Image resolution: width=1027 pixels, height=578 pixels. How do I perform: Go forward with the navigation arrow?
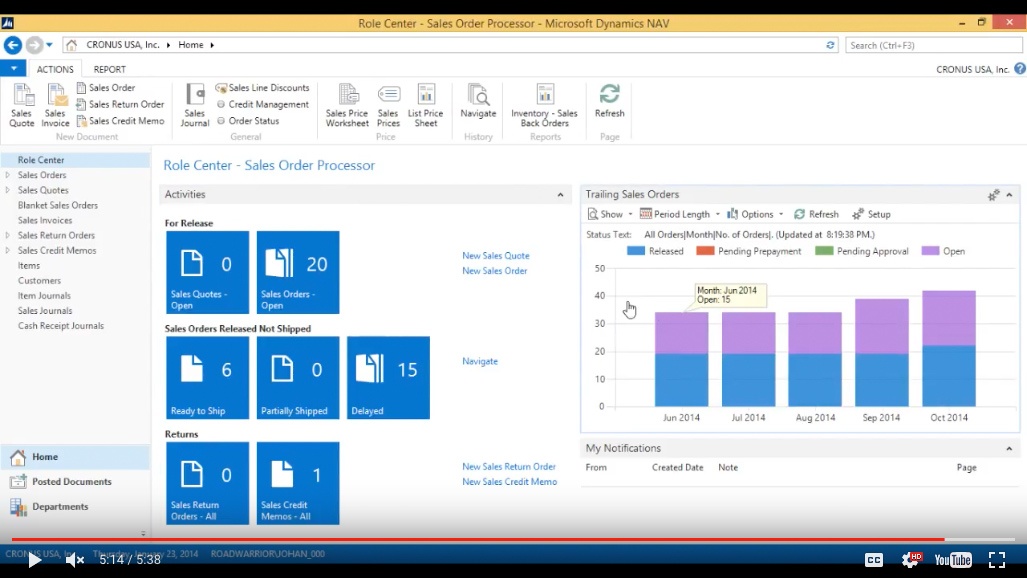34,45
